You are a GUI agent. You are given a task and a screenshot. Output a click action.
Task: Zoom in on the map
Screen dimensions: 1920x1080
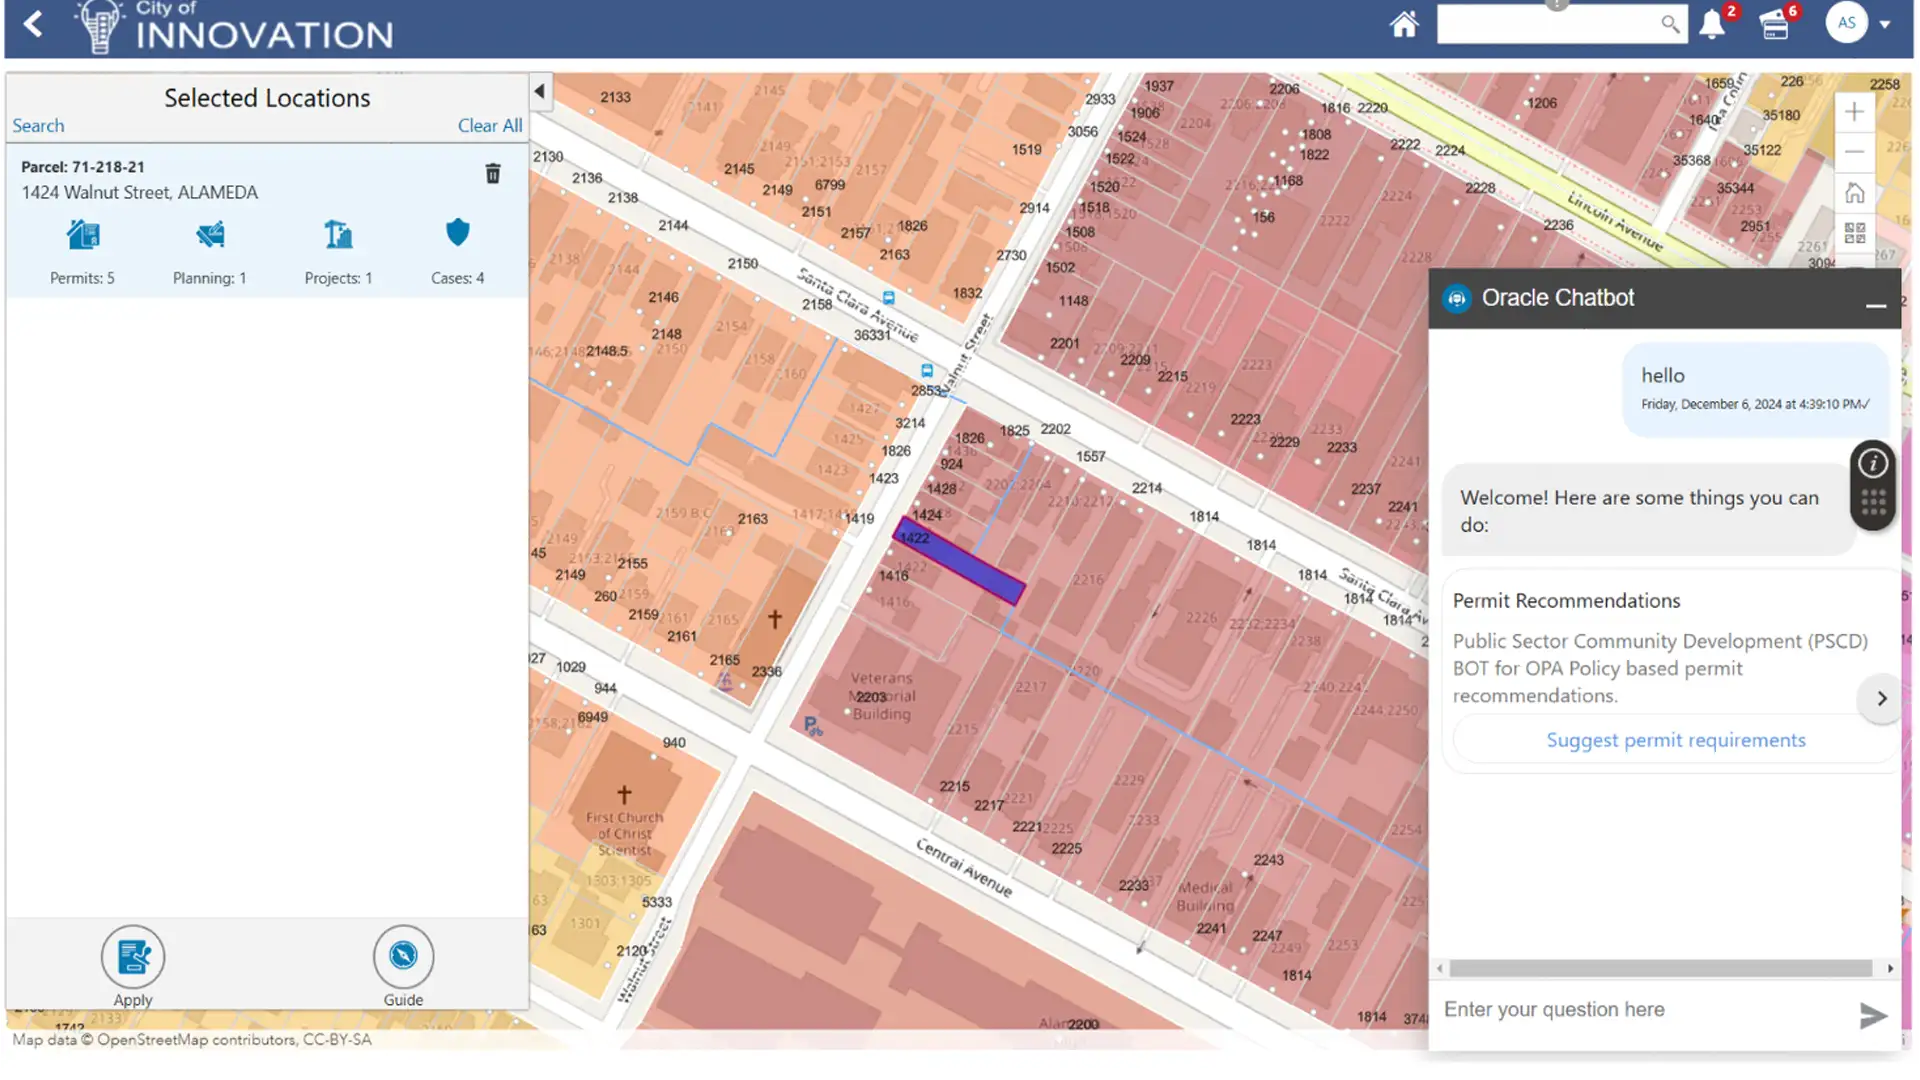coord(1854,112)
